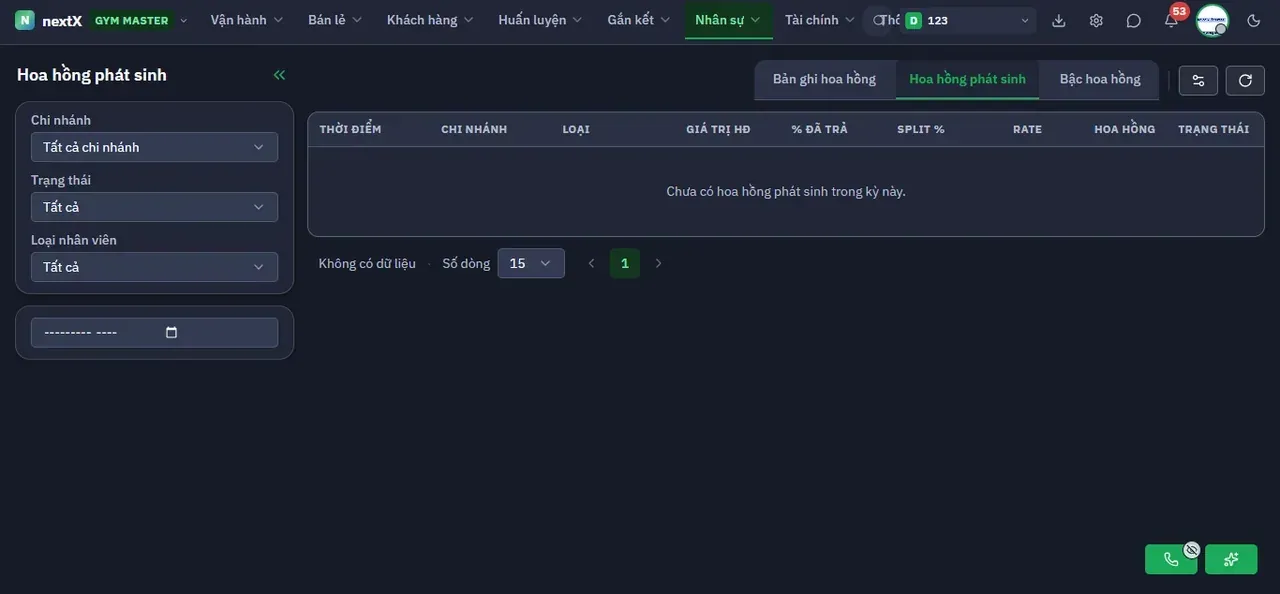
Task: Click the THỜI ĐIỂM column header
Action: (x=350, y=129)
